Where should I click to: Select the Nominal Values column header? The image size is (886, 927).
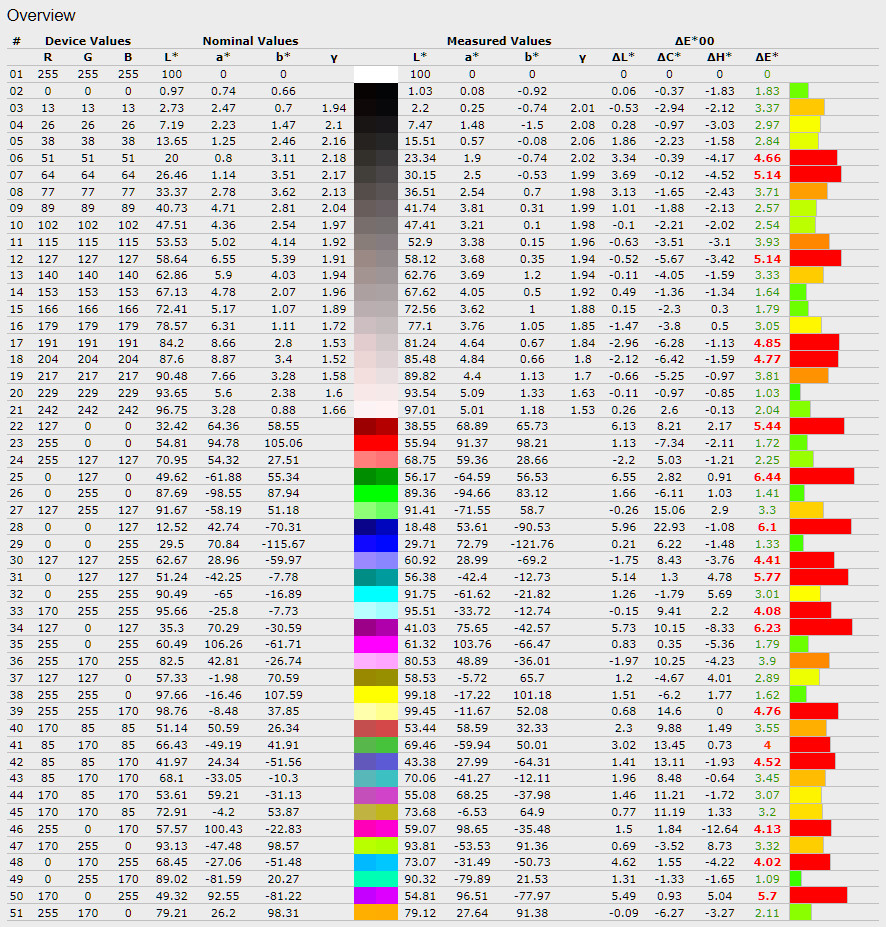[250, 41]
